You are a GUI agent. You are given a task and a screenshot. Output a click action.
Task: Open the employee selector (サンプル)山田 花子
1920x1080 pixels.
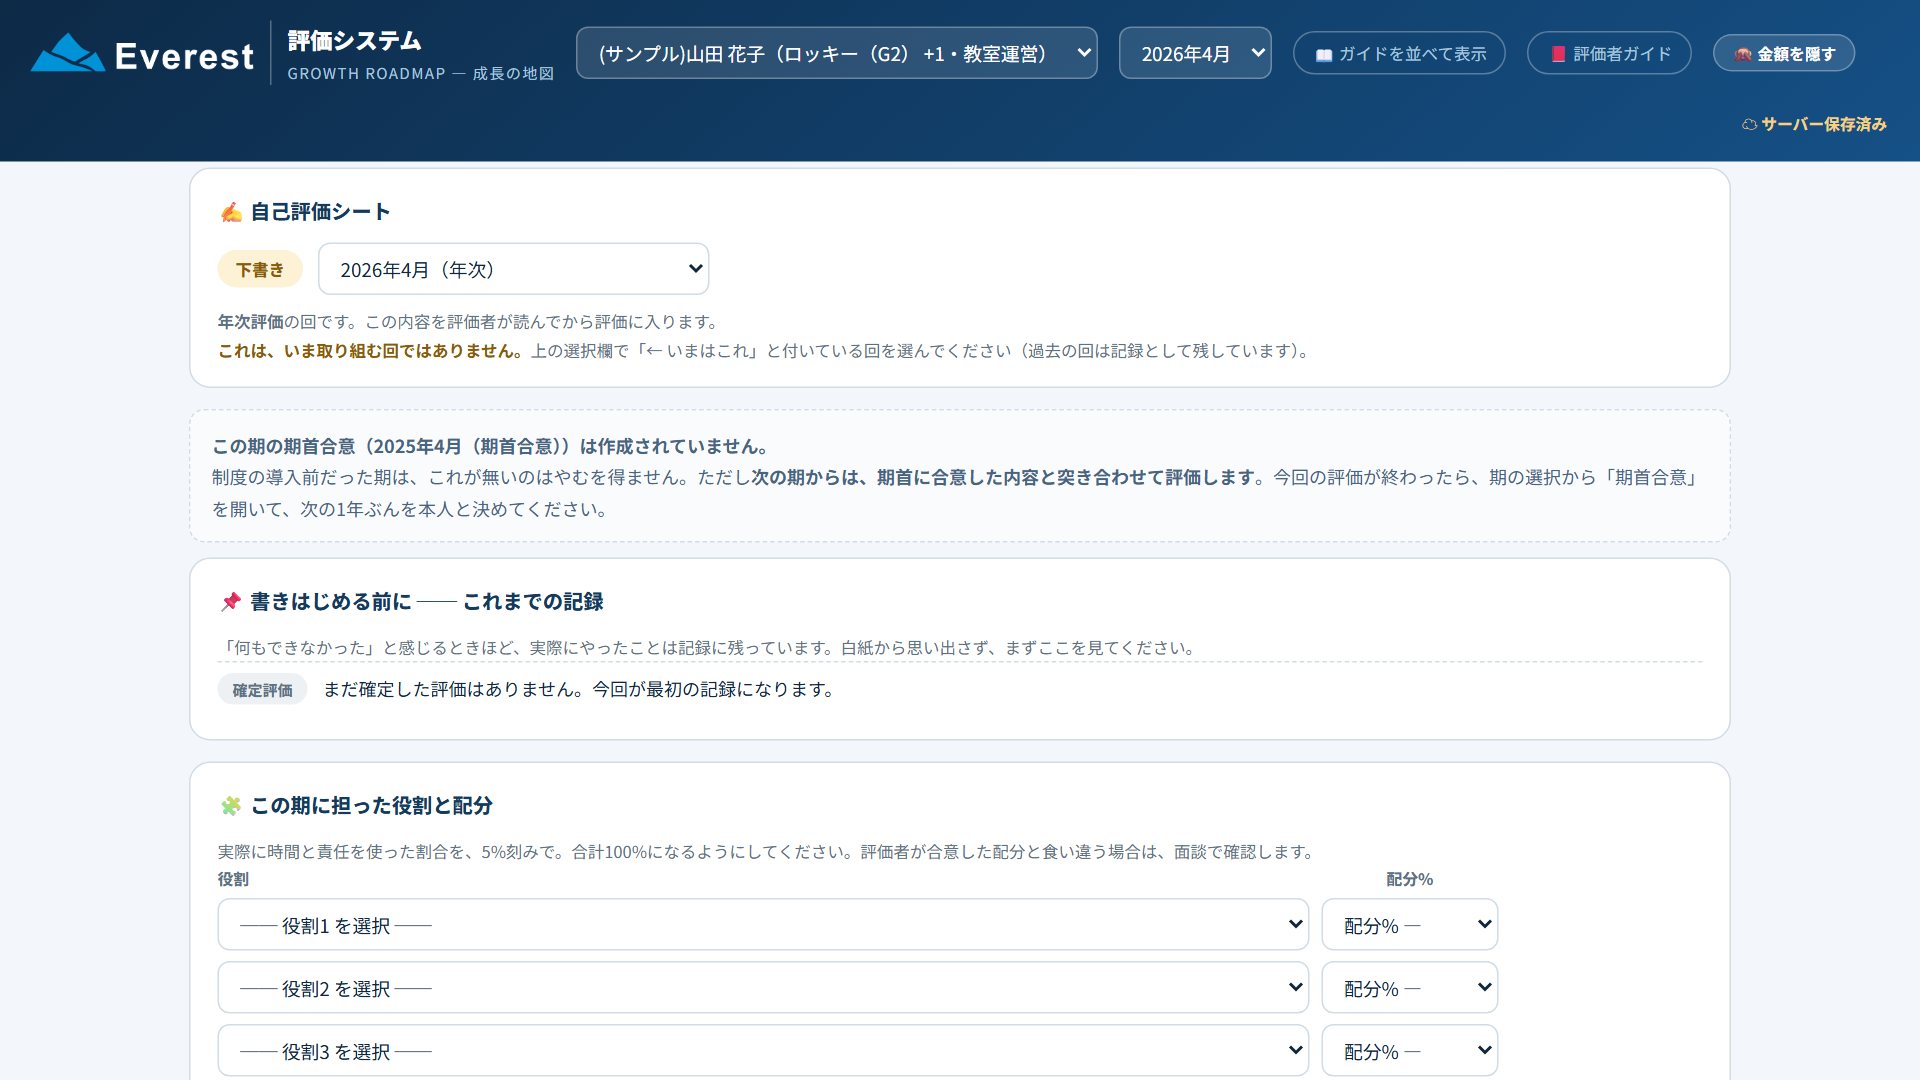click(x=836, y=53)
